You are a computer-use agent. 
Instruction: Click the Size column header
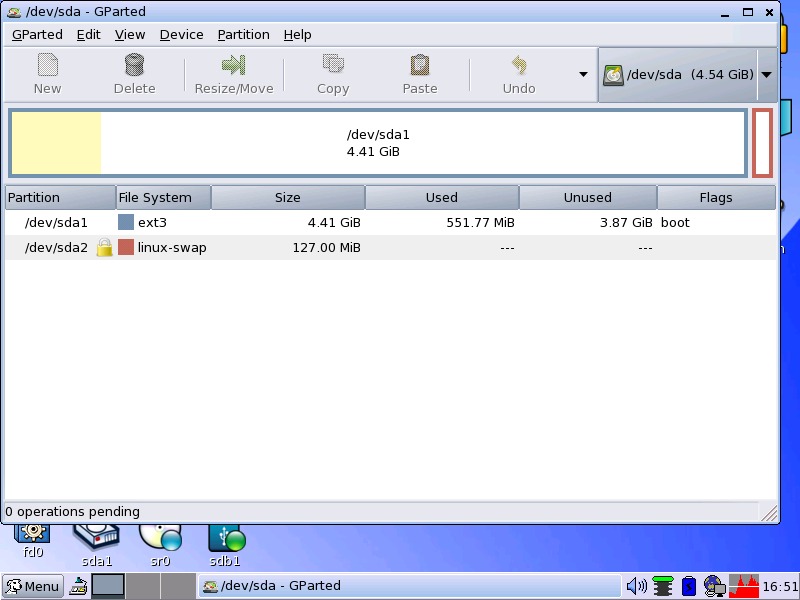pos(288,197)
